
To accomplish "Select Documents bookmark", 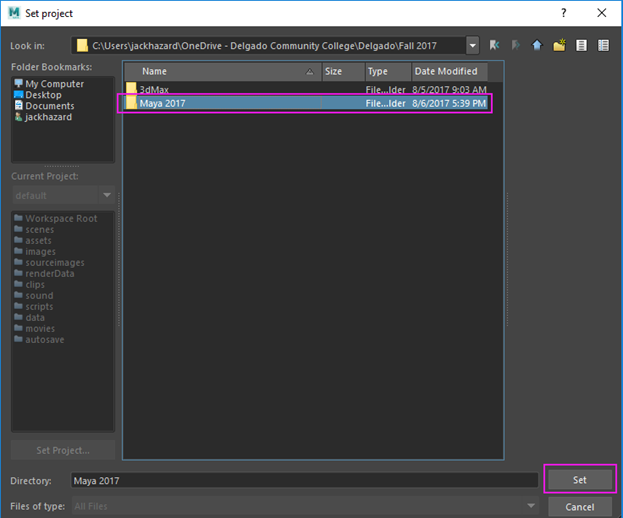I will pyautogui.click(x=50, y=106).
